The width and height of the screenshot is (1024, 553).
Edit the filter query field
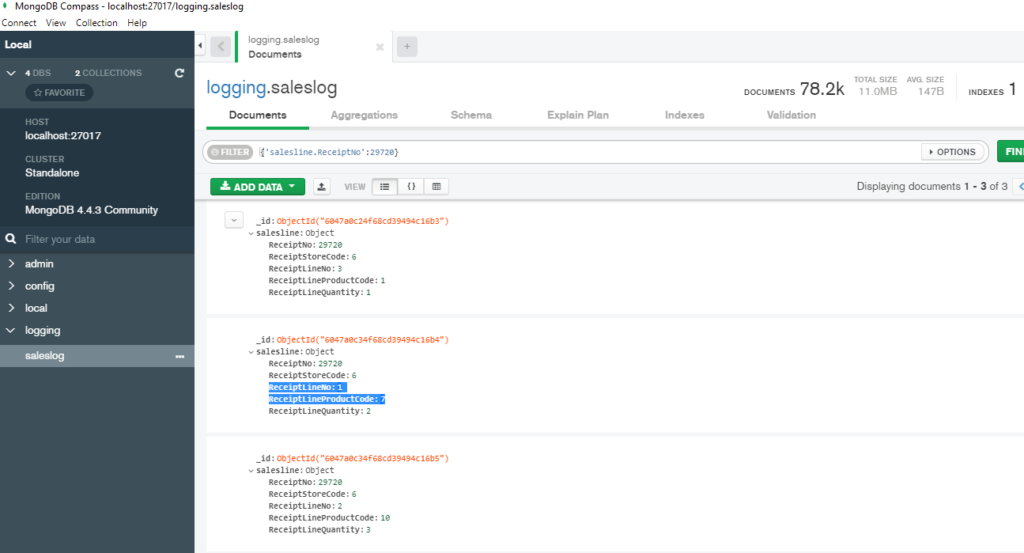tap(588, 152)
